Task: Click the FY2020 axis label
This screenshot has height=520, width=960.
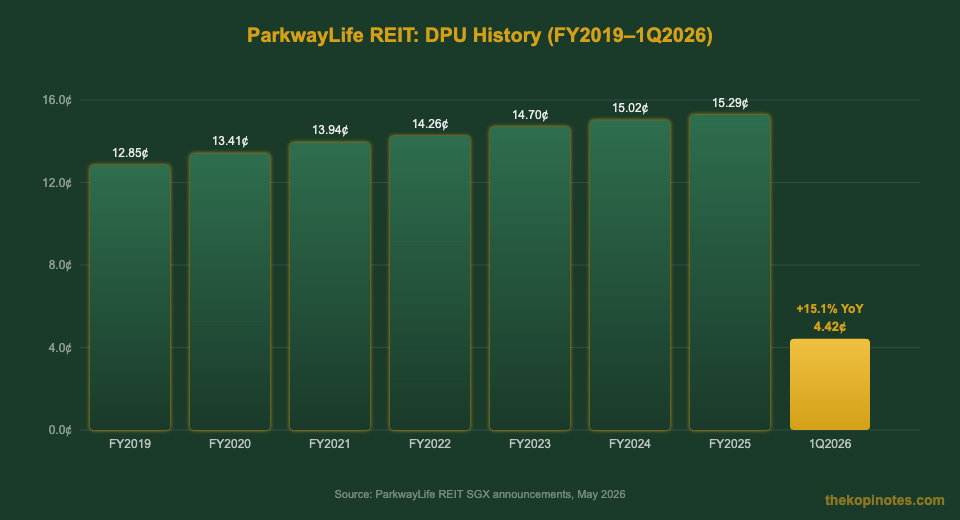Action: tap(230, 443)
